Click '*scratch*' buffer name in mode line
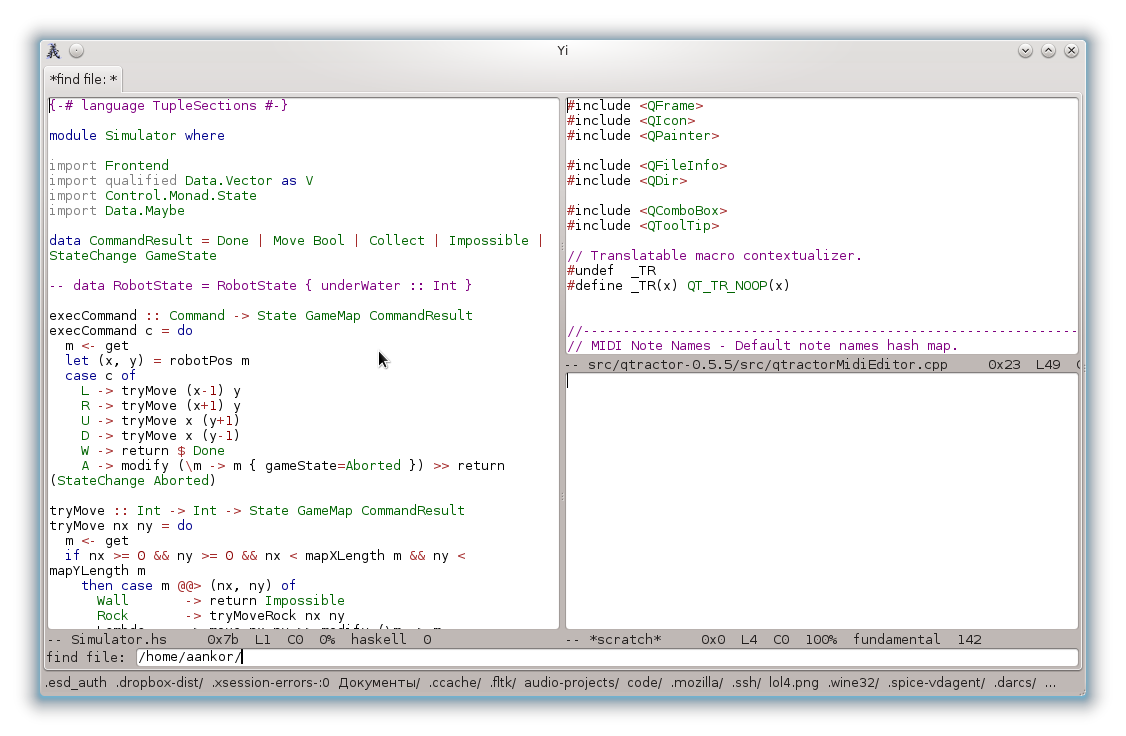 coord(625,640)
